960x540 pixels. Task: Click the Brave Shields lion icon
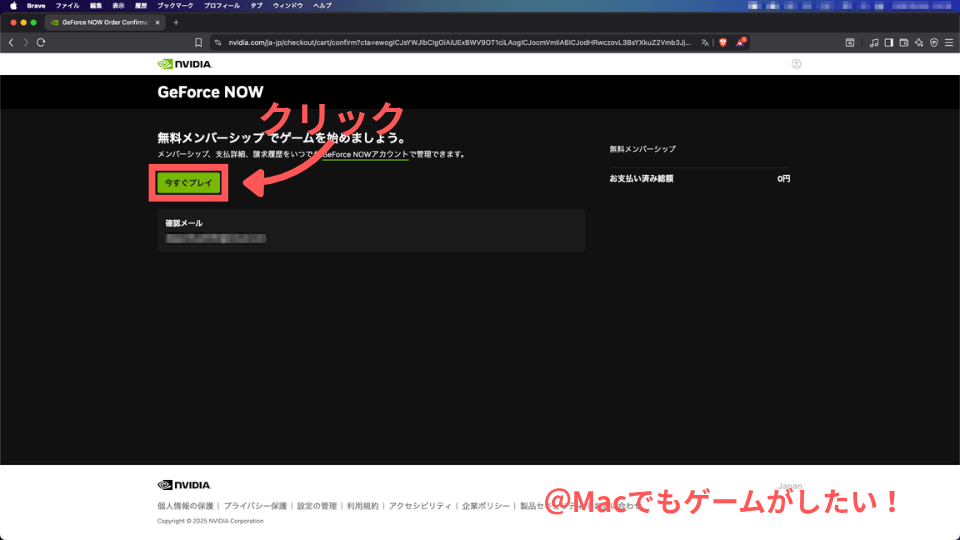click(723, 42)
